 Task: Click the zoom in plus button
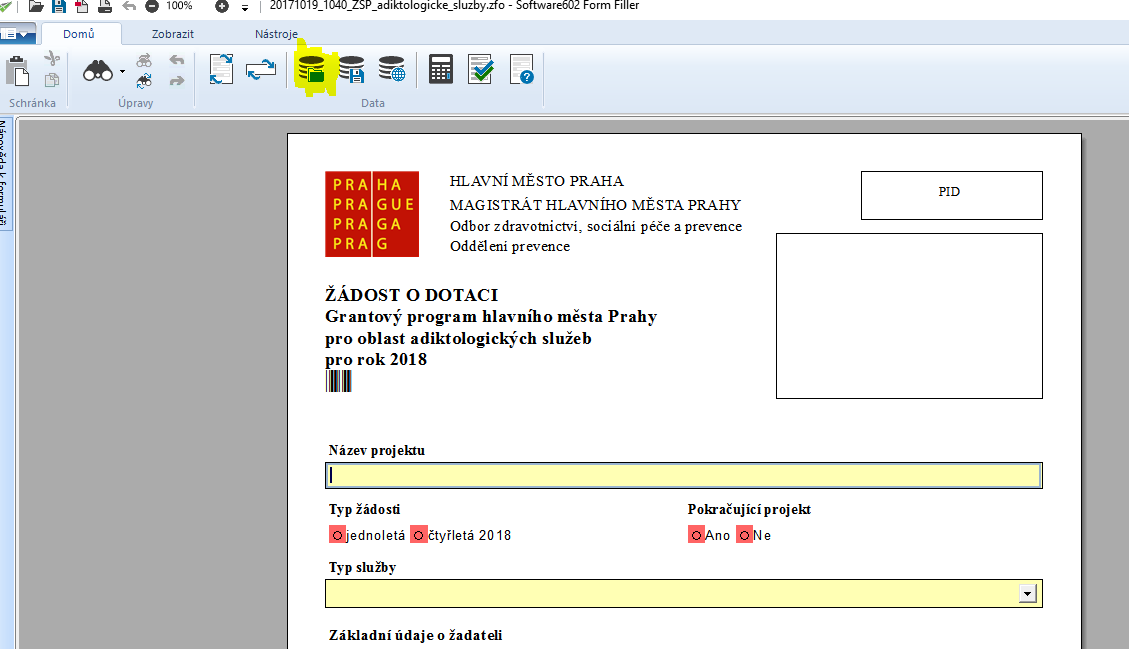(221, 6)
